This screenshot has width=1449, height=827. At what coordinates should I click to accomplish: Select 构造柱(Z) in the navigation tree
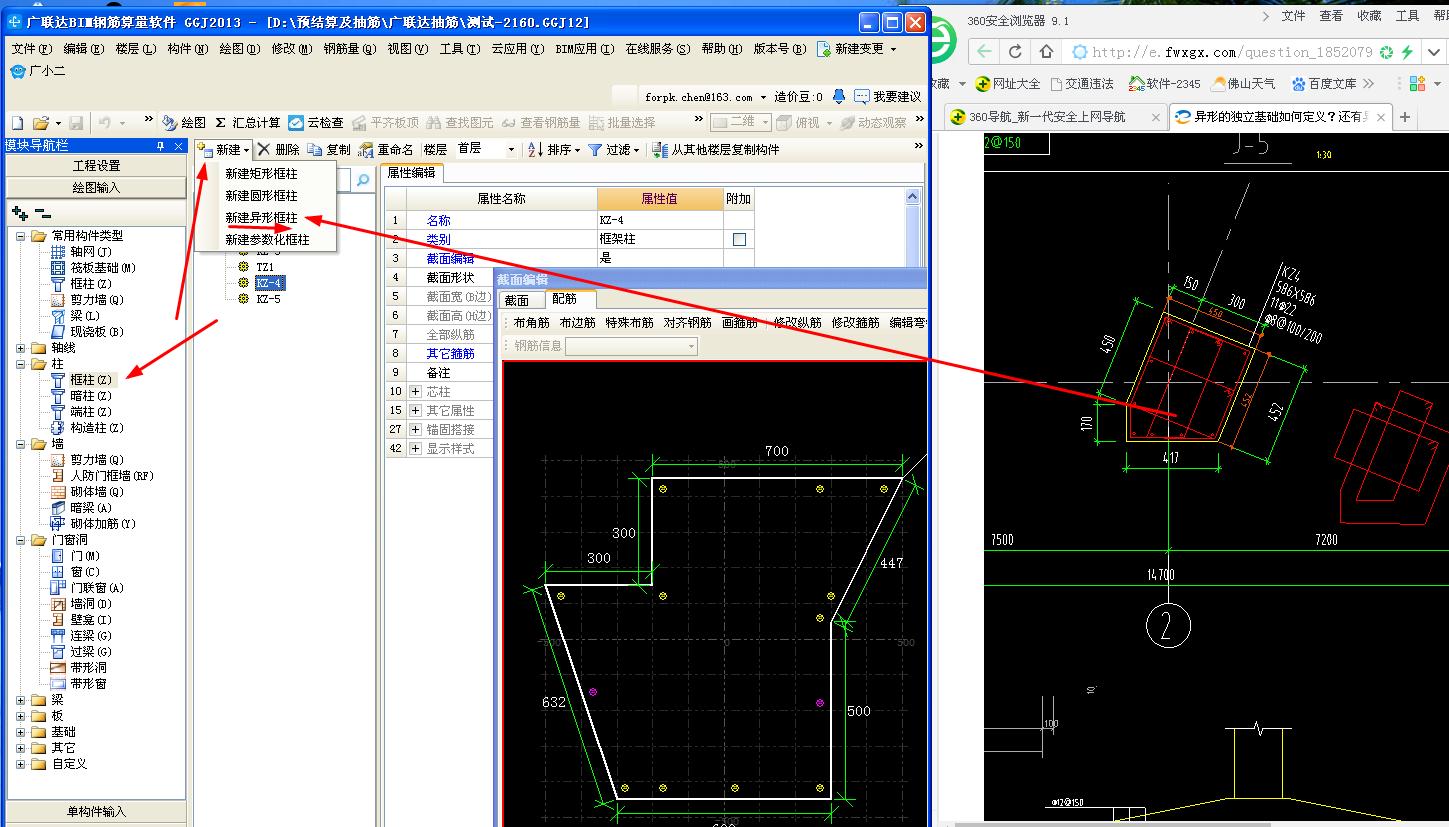click(x=87, y=428)
